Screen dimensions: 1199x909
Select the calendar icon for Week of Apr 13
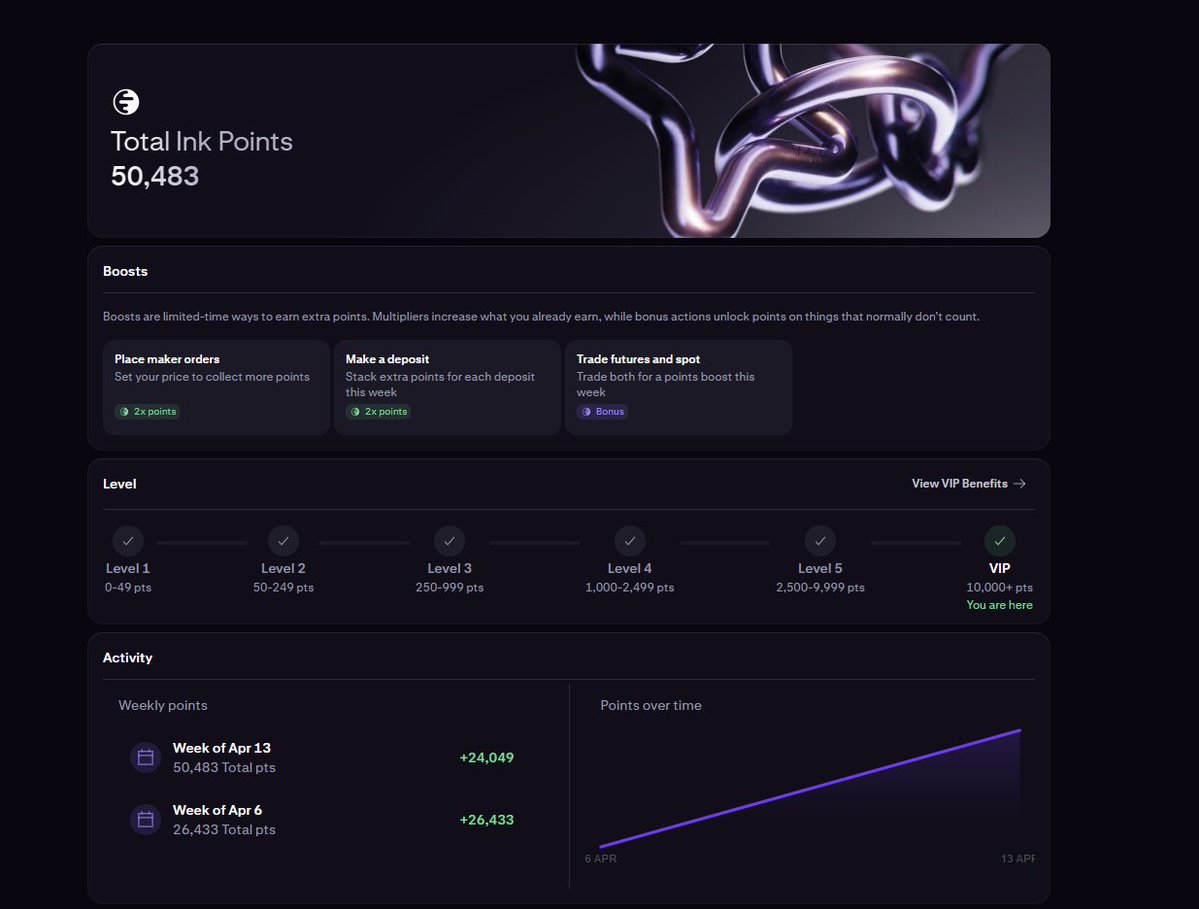click(x=145, y=757)
